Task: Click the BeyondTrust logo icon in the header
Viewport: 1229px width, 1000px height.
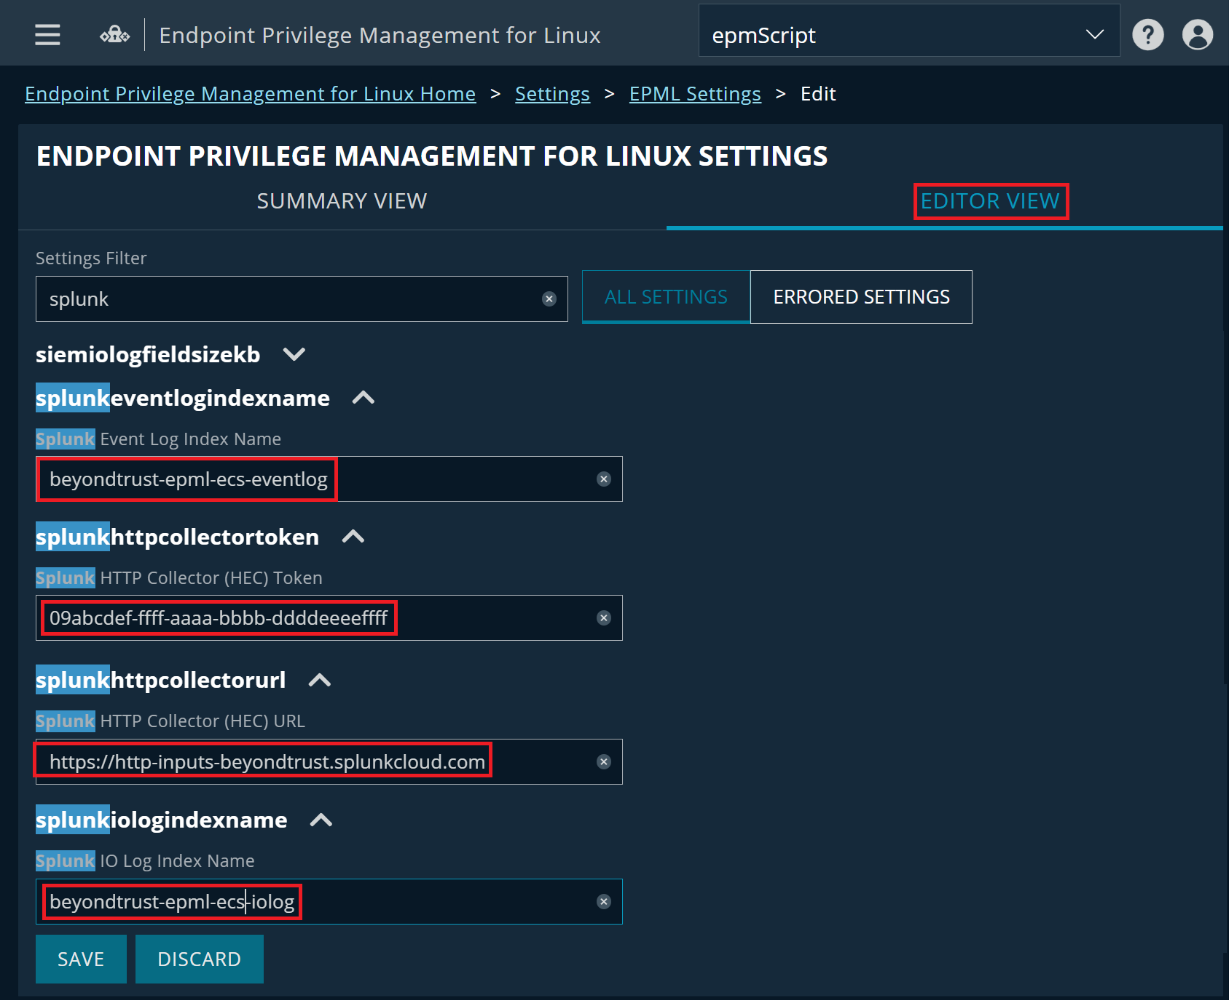Action: [114, 32]
